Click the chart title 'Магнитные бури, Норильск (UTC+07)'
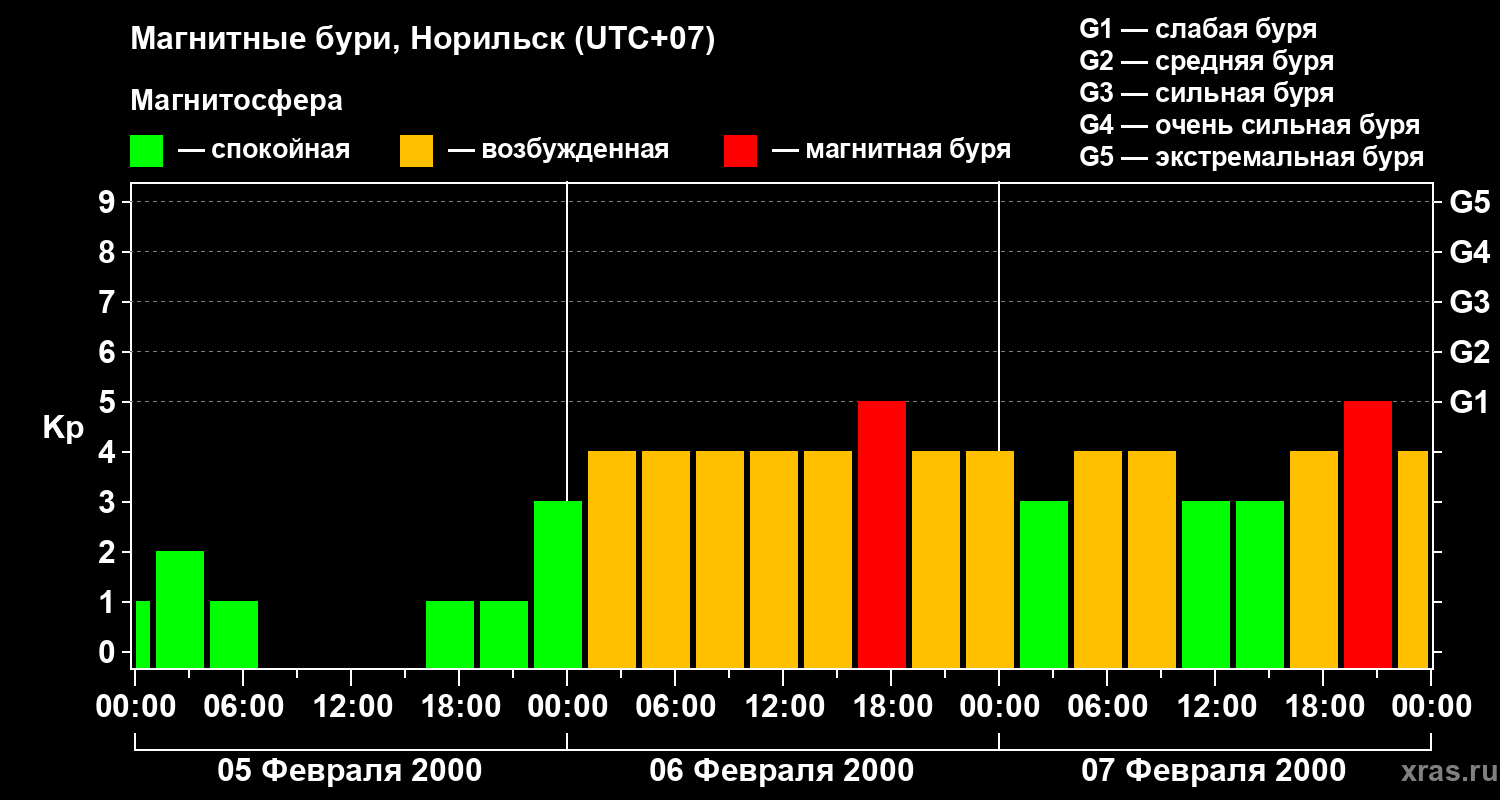The width and height of the screenshot is (1500, 800). 423,40
